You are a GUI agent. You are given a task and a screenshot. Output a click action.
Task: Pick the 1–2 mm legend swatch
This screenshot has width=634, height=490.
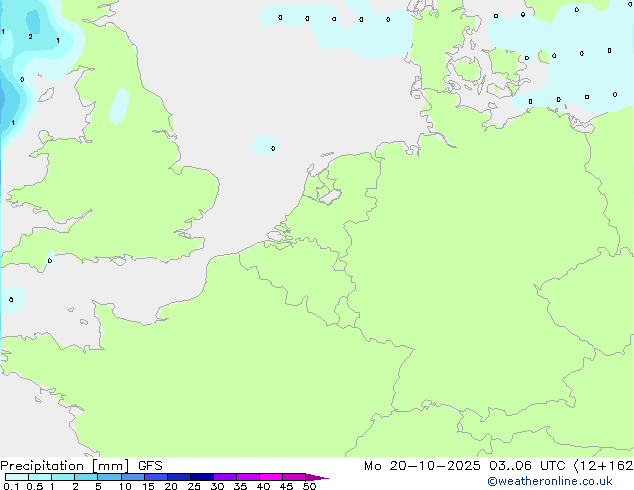[x=63, y=477]
